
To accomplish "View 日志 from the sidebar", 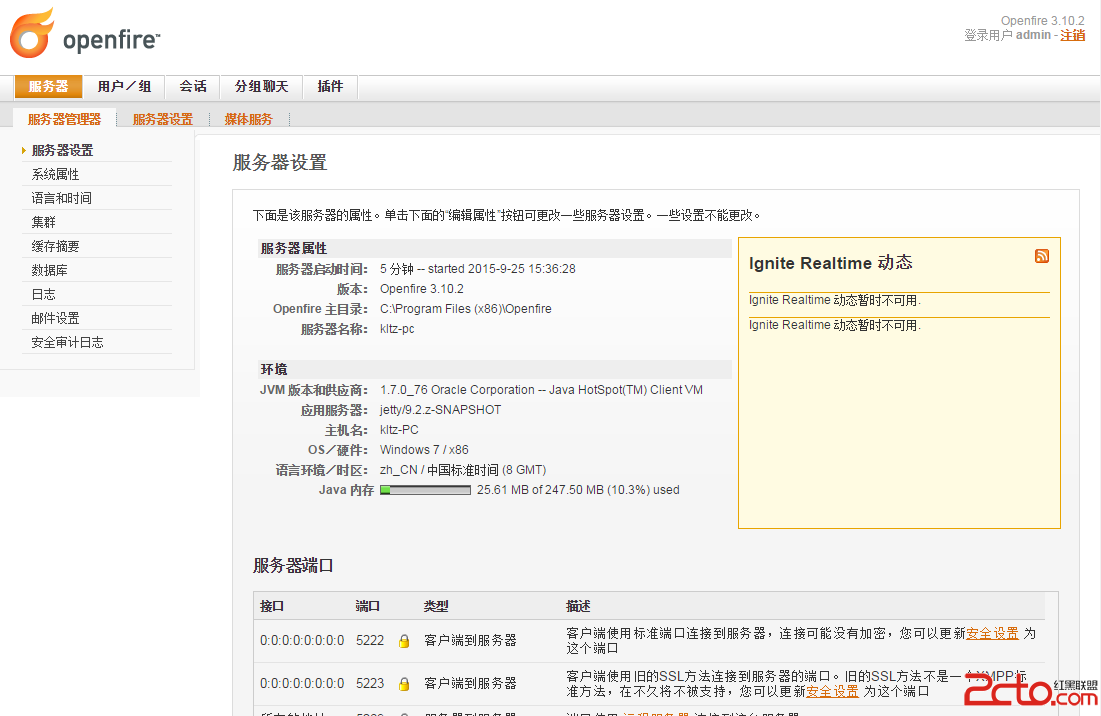I will (43, 294).
